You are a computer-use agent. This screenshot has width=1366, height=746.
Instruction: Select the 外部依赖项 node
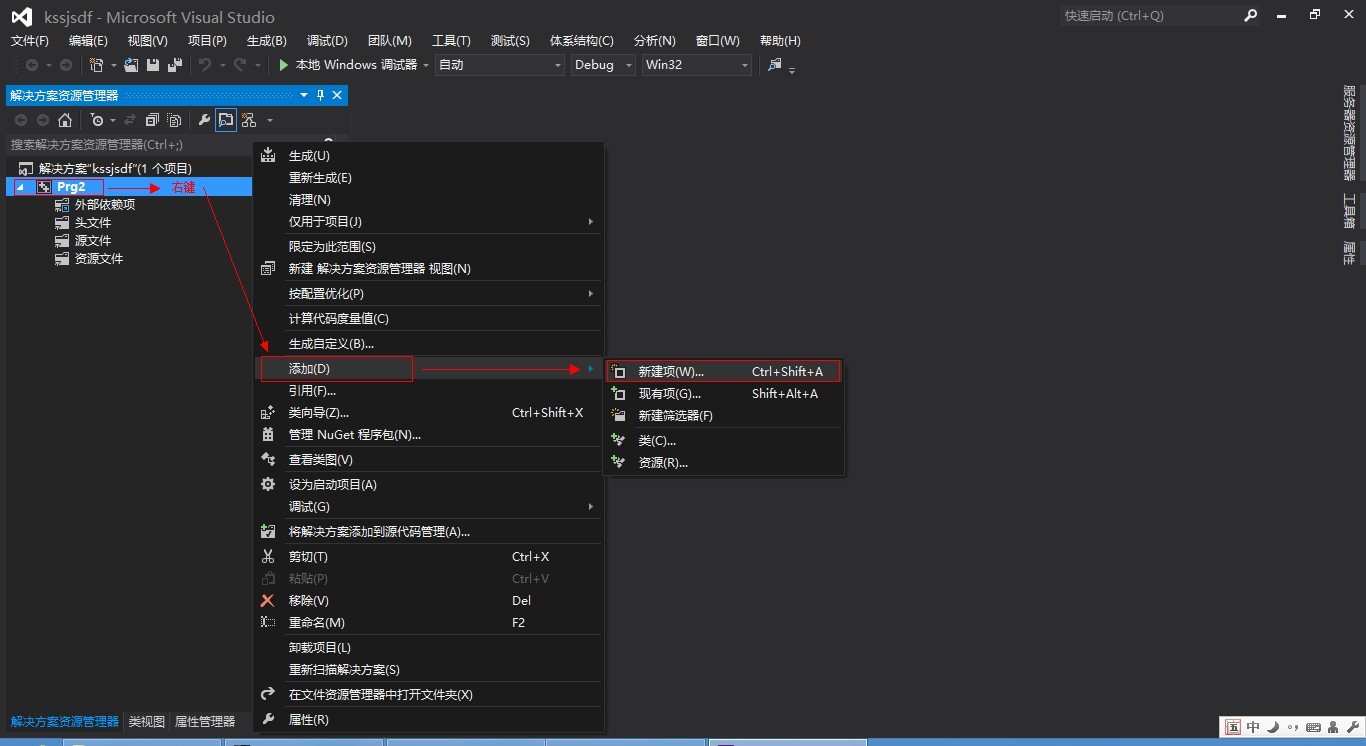coord(105,205)
